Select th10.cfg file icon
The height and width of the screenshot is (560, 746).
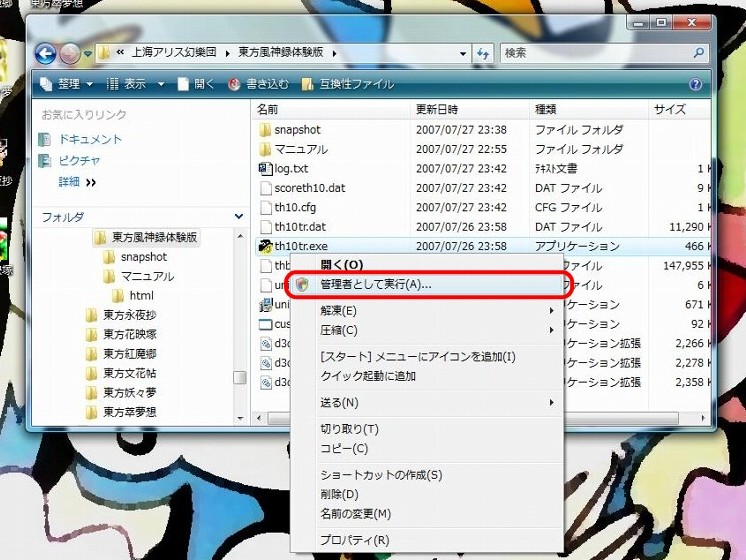[x=265, y=208]
